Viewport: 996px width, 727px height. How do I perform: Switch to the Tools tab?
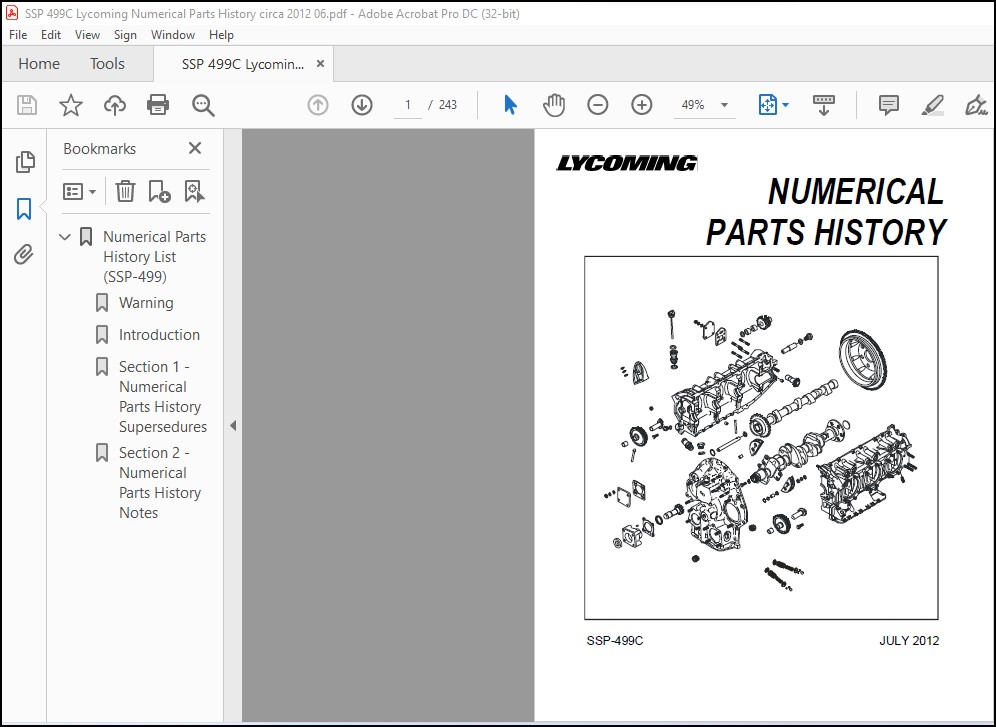pyautogui.click(x=107, y=63)
